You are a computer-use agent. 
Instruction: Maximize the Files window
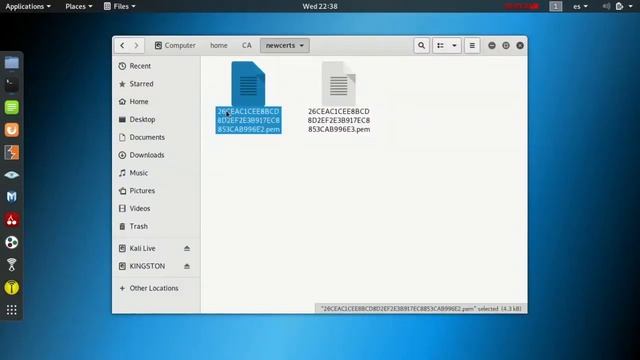[506, 45]
